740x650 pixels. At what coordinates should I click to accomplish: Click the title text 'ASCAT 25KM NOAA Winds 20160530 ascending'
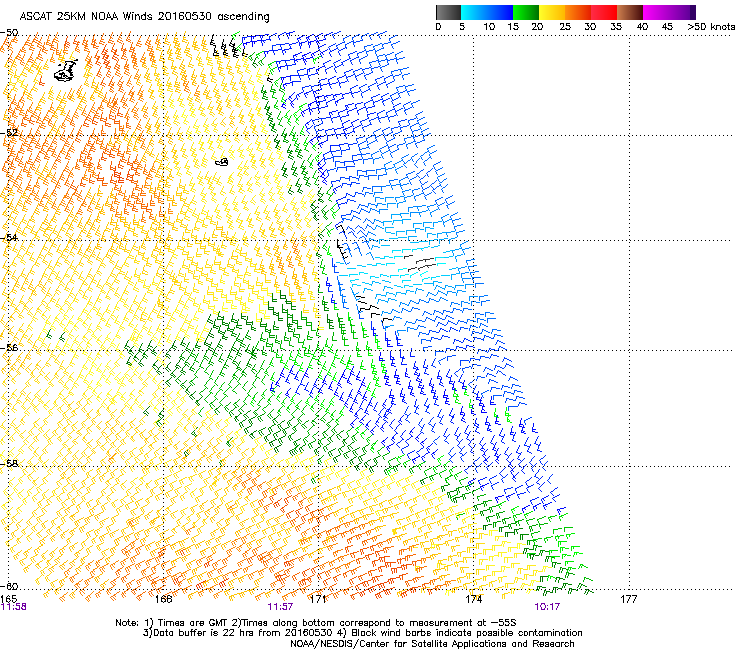(144, 17)
